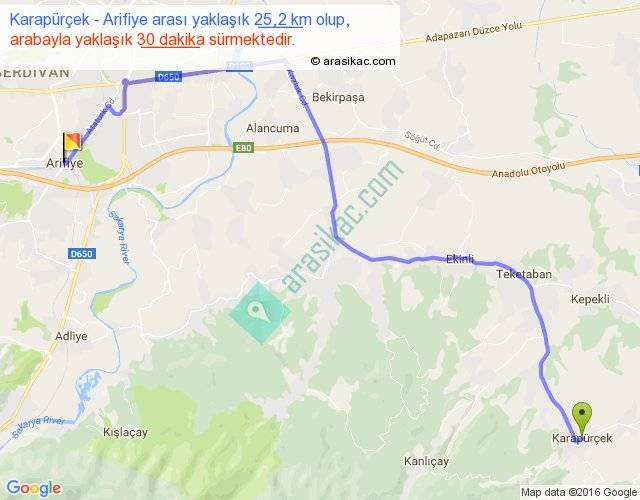Click the Teketaban village label
Image resolution: width=640 pixels, height=500 pixels.
524,274
